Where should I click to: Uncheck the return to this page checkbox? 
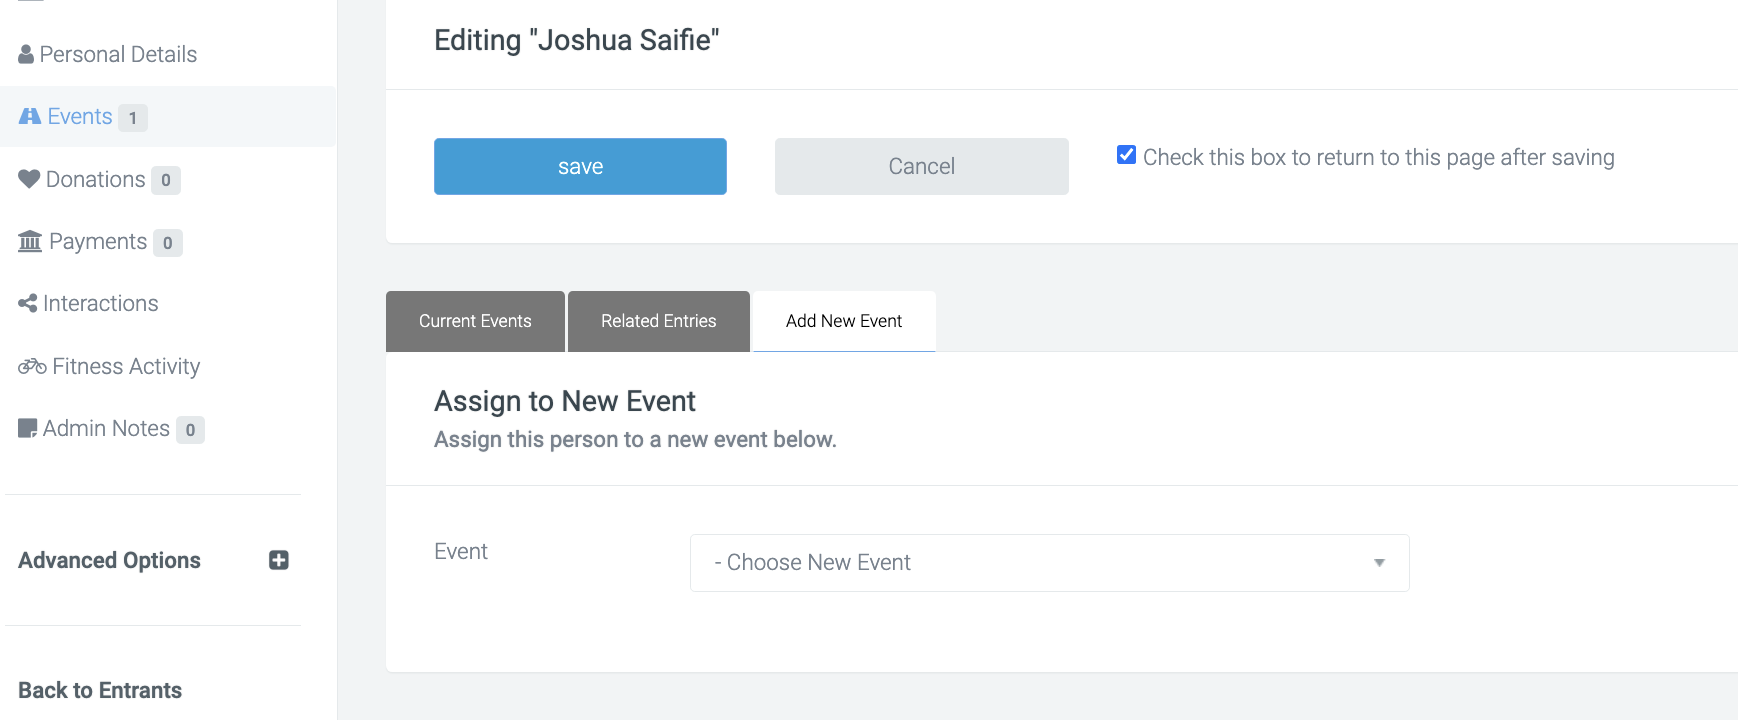pos(1126,155)
